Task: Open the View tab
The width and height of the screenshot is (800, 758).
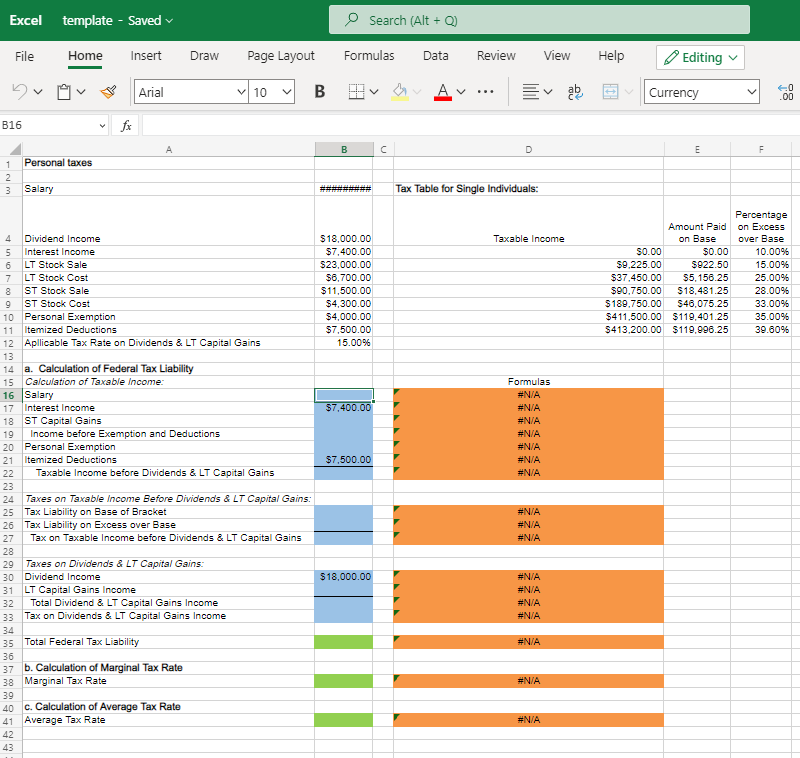Action: tap(557, 56)
